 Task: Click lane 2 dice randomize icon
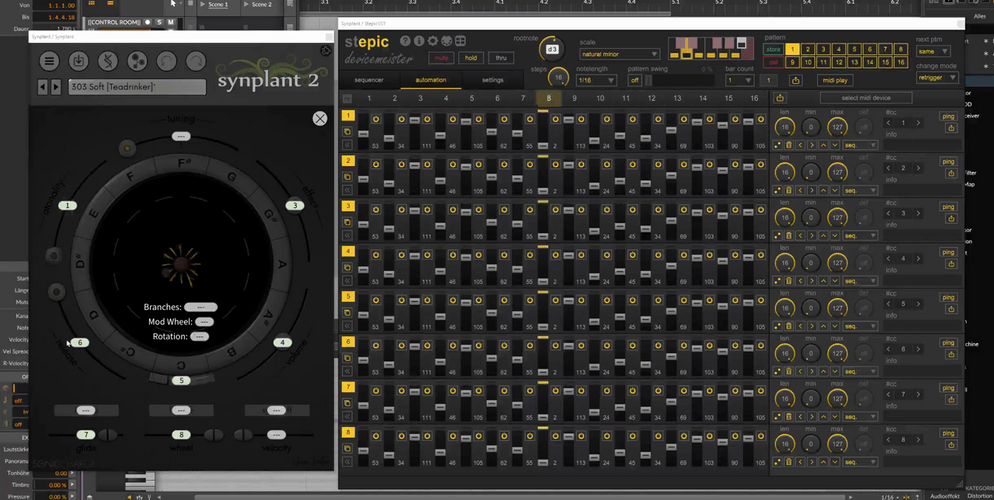[x=778, y=190]
